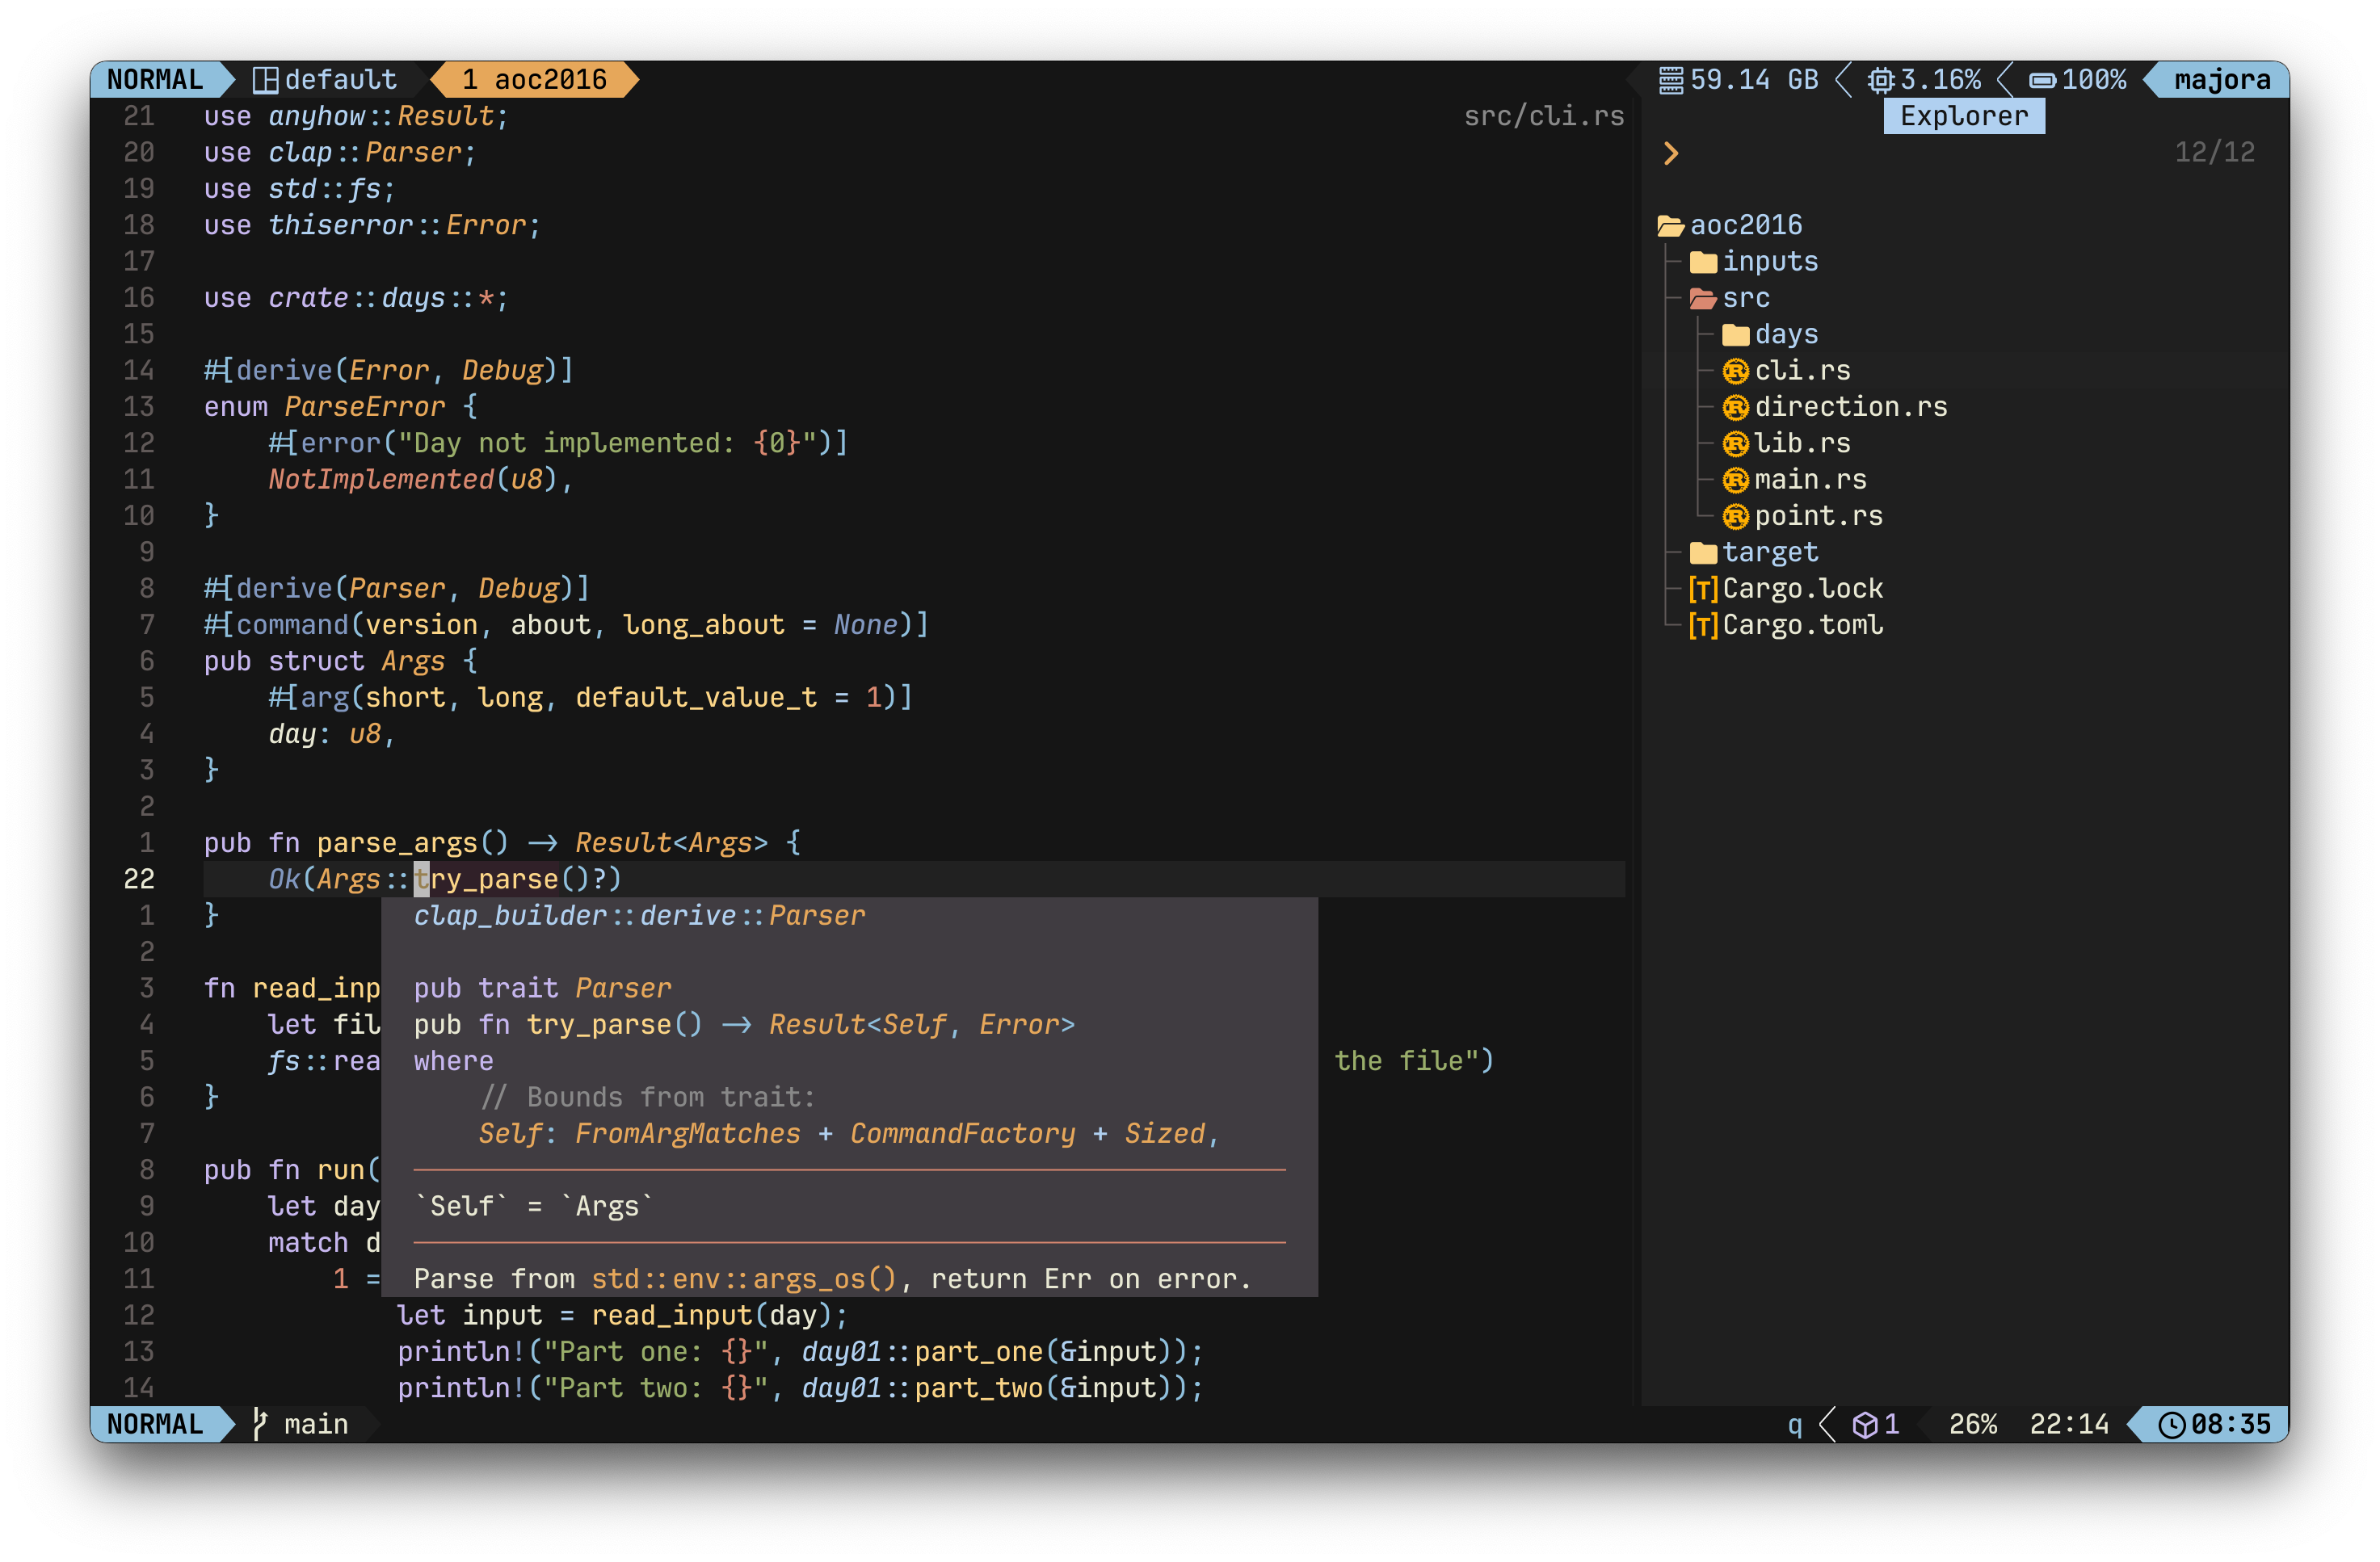Click the Rust icon for cli.rs

[x=1736, y=371]
